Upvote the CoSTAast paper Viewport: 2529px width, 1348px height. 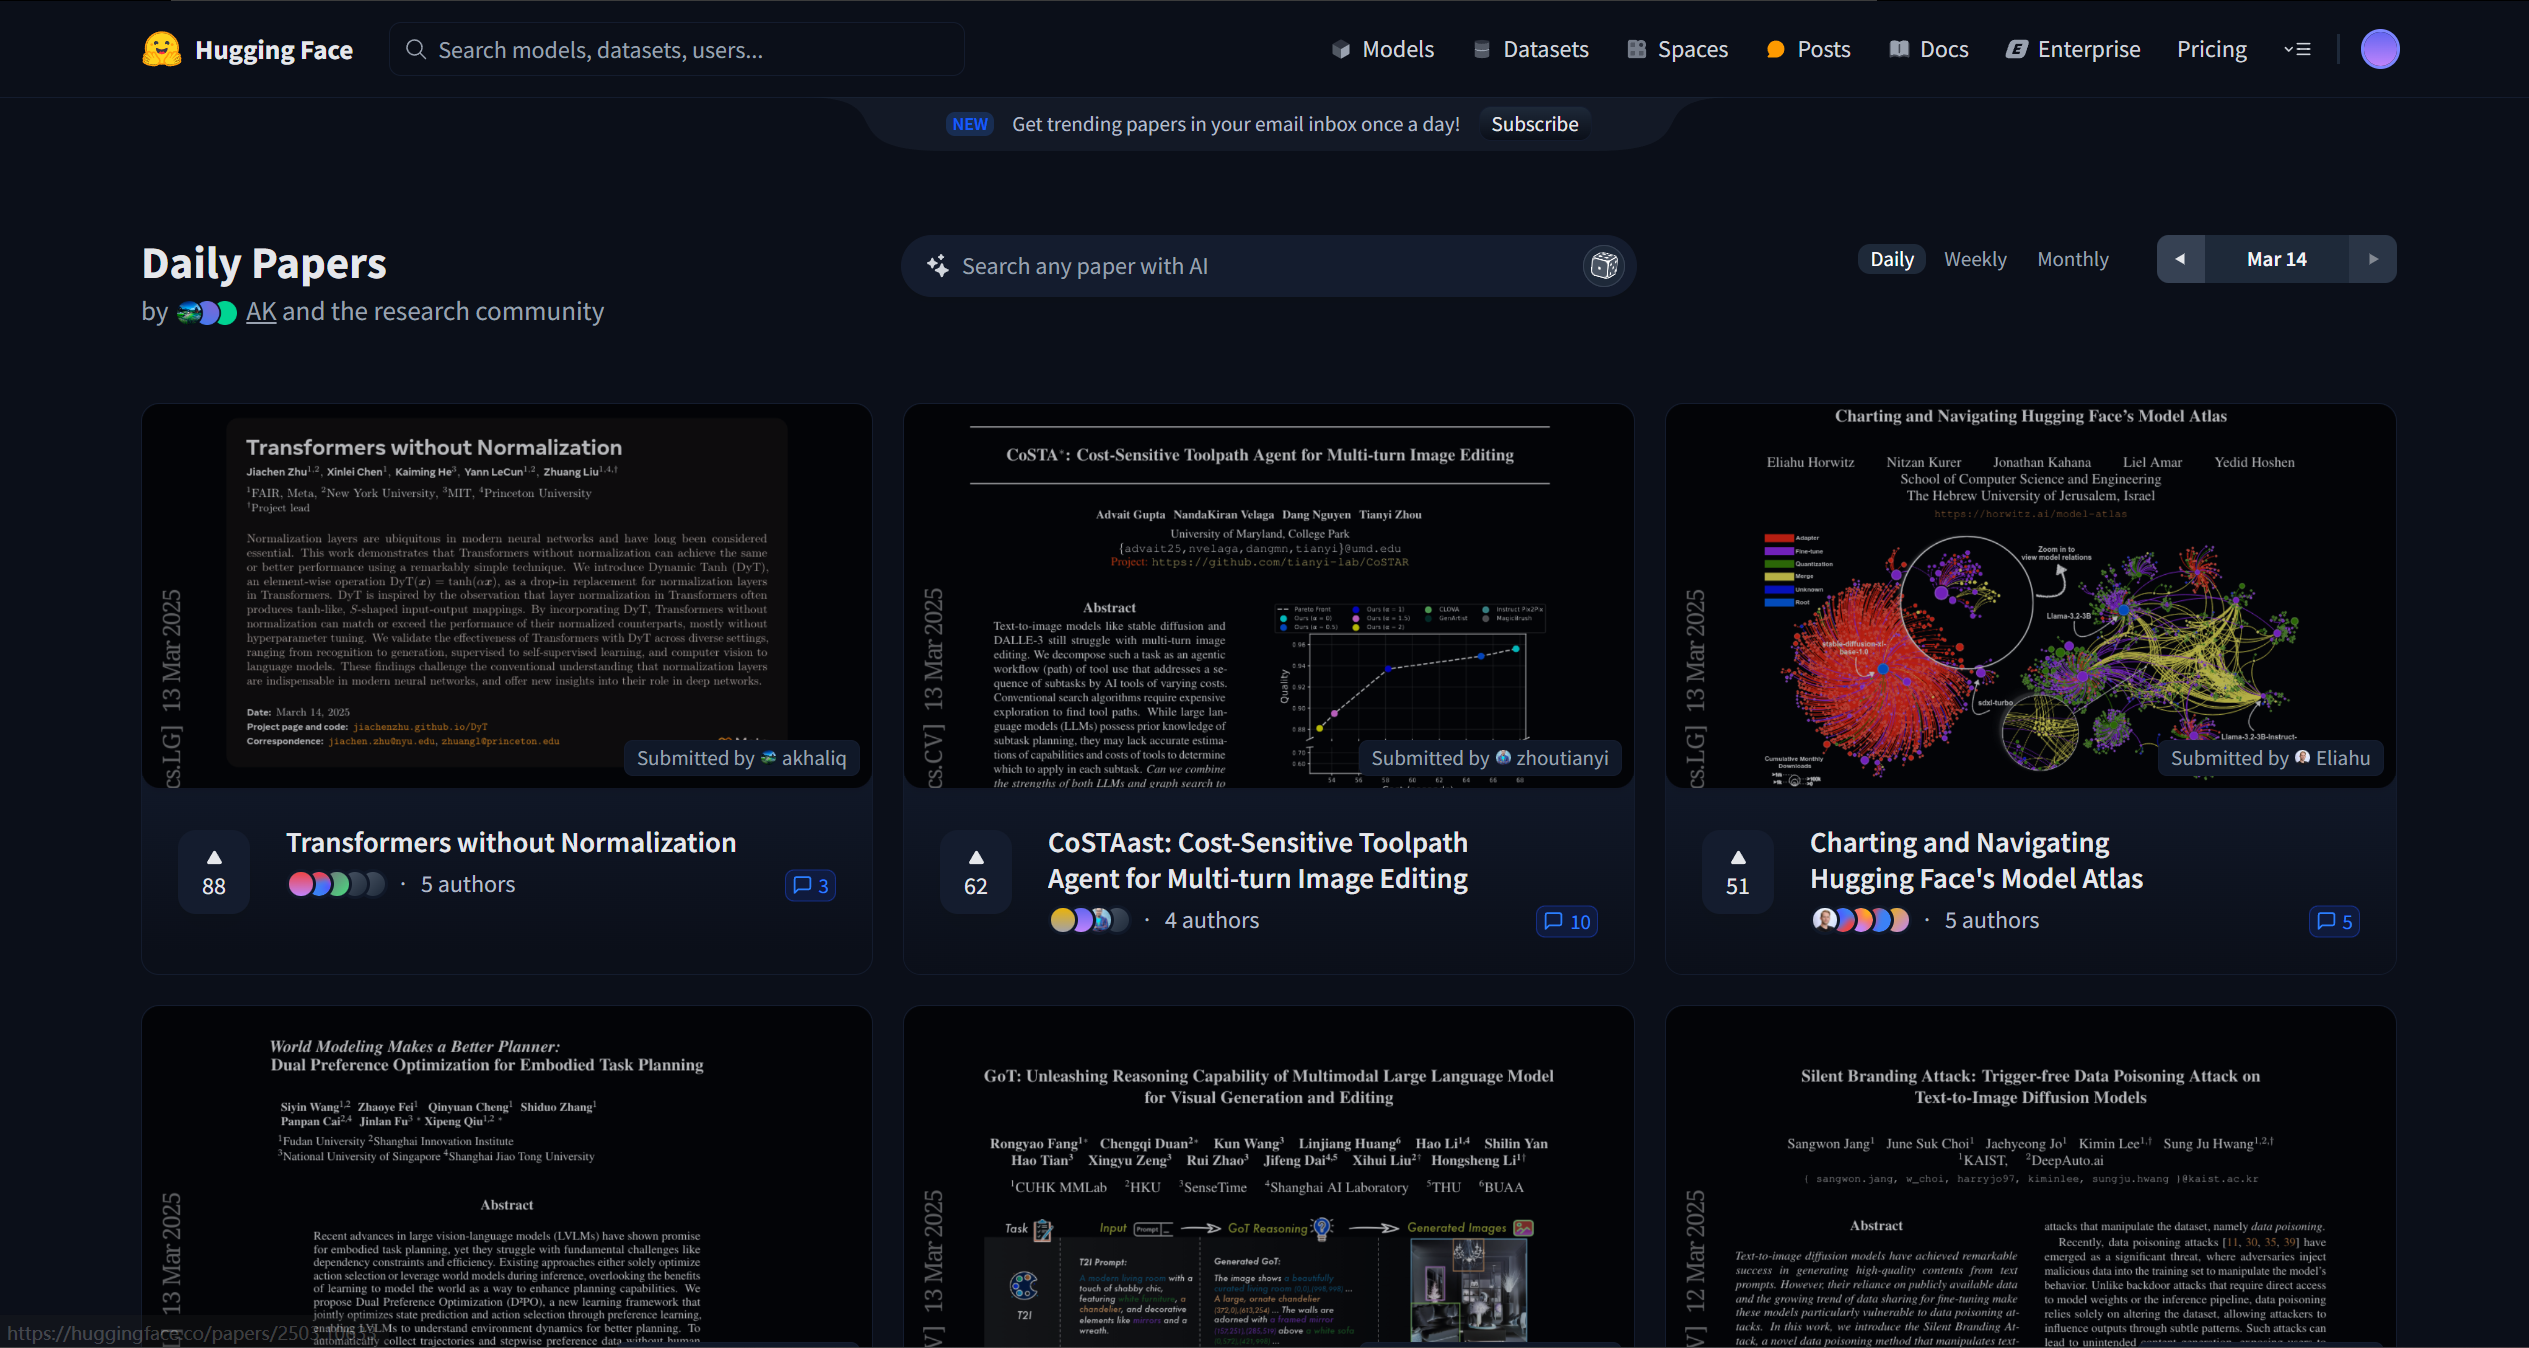[975, 872]
